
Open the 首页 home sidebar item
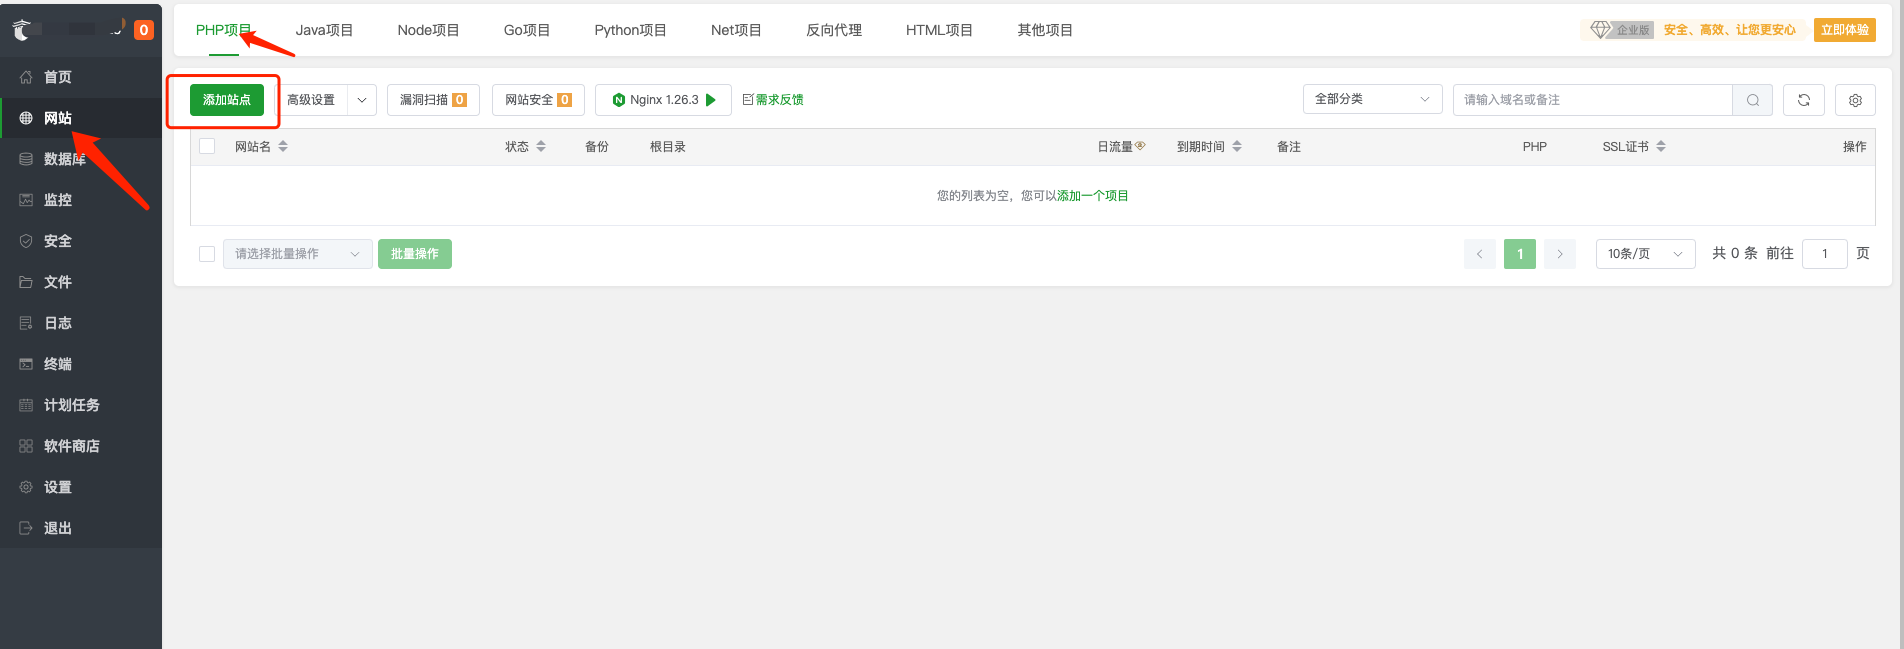click(x=80, y=77)
